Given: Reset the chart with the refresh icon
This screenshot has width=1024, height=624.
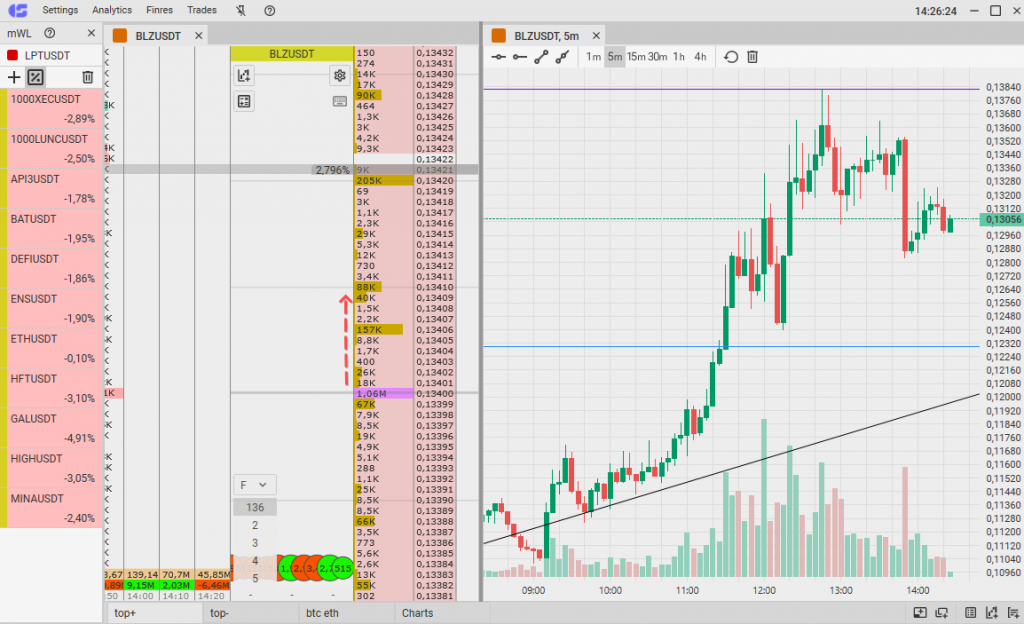Looking at the screenshot, I should point(731,57).
